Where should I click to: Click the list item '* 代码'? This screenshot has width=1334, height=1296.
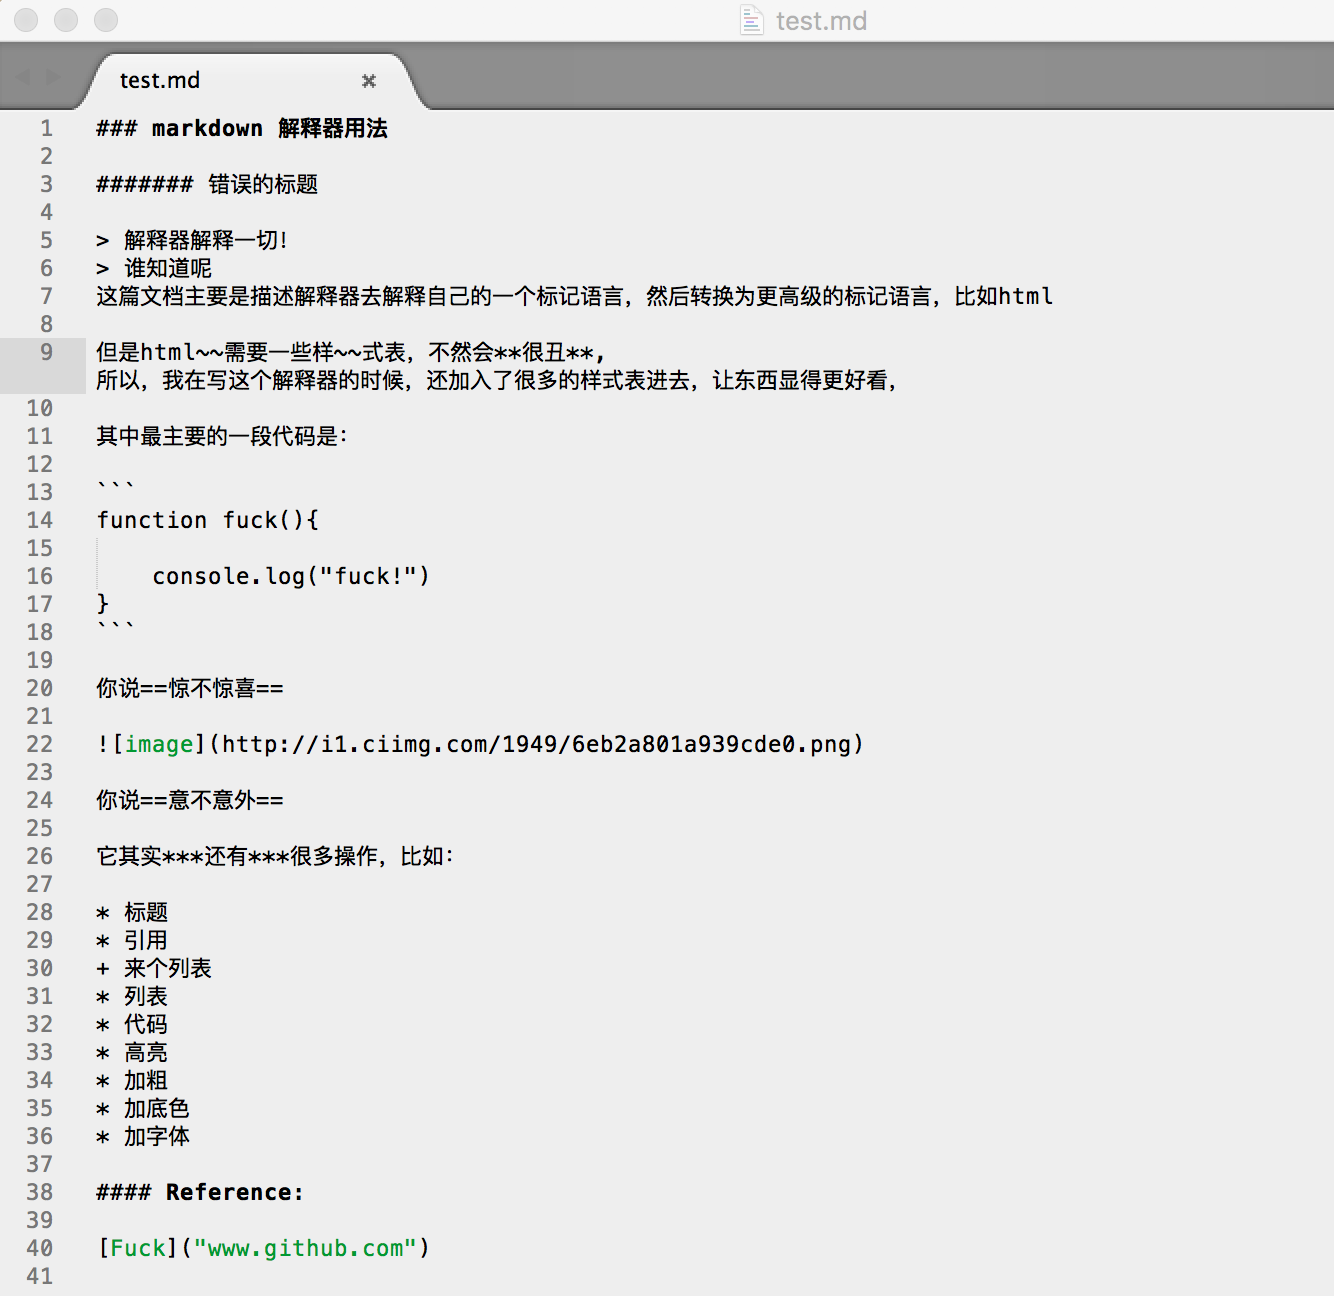click(x=132, y=1024)
